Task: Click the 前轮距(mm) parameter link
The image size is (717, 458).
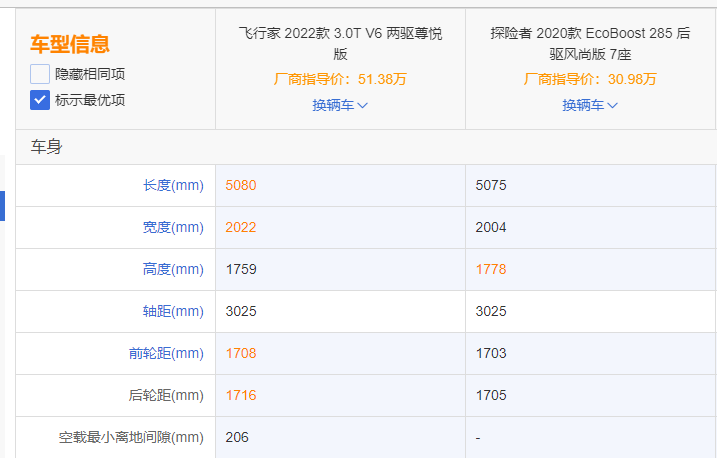Action: (x=166, y=353)
